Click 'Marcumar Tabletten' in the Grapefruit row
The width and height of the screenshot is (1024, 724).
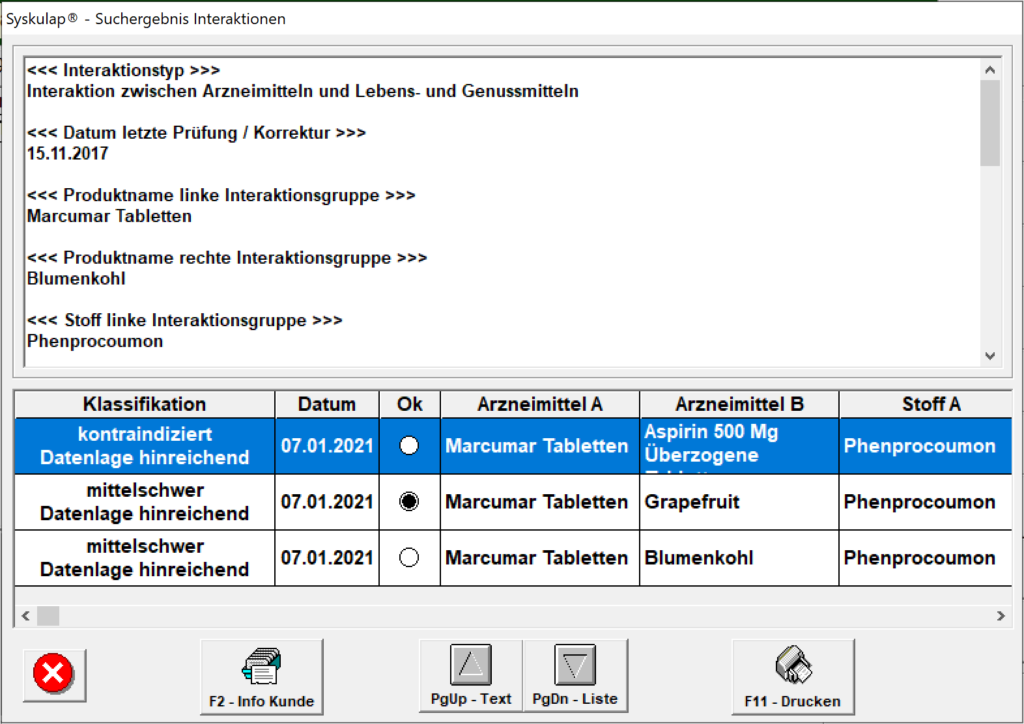tap(540, 502)
